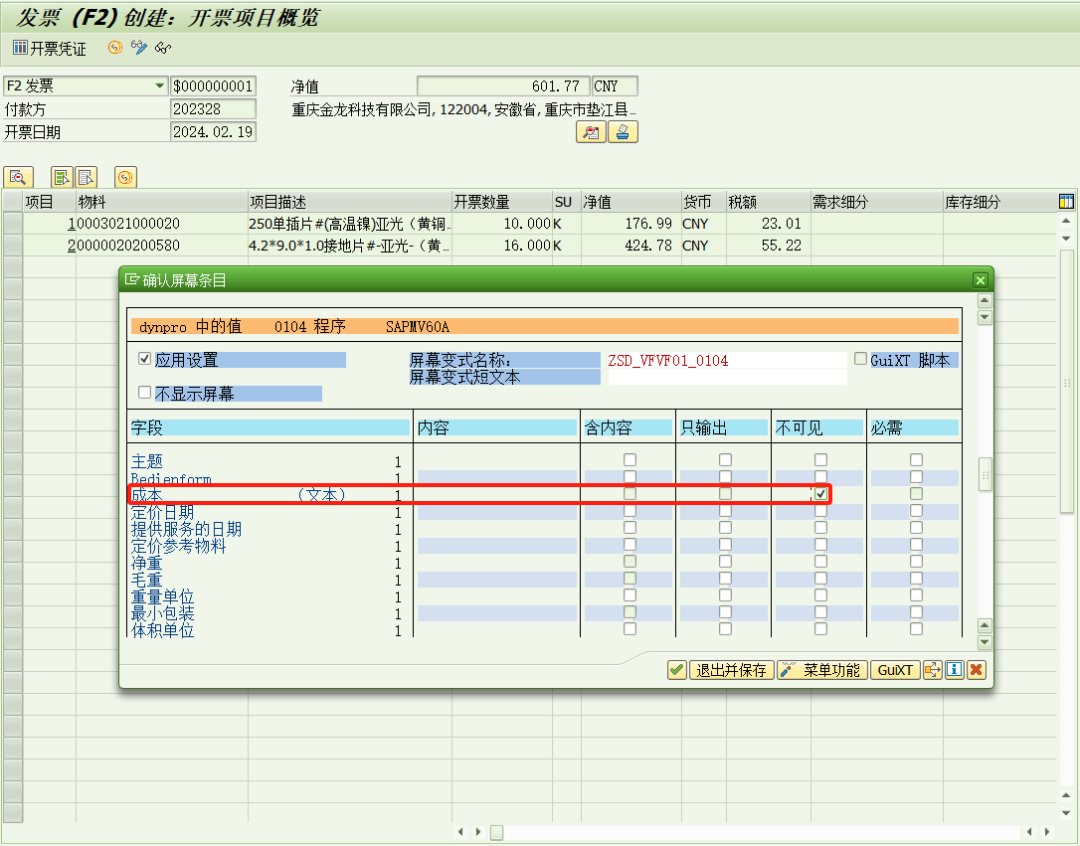
Task: Check 不可见 checkbox in the 净重 row
Action: [x=820, y=561]
